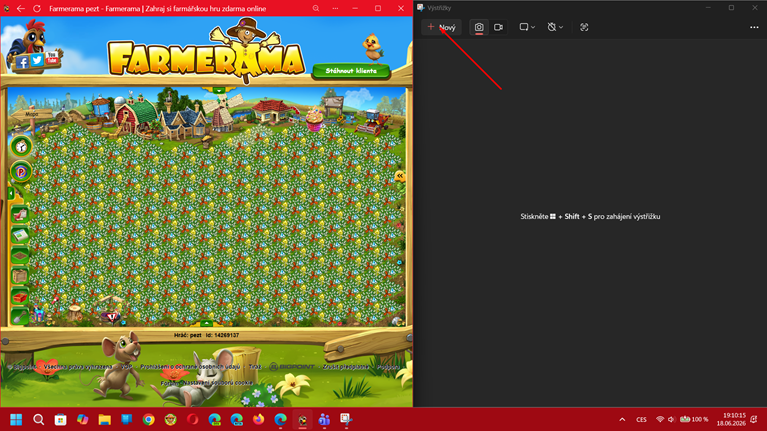Image resolution: width=767 pixels, height=431 pixels.
Task: Switch to video recording mode in Výstřižky
Action: (498, 27)
